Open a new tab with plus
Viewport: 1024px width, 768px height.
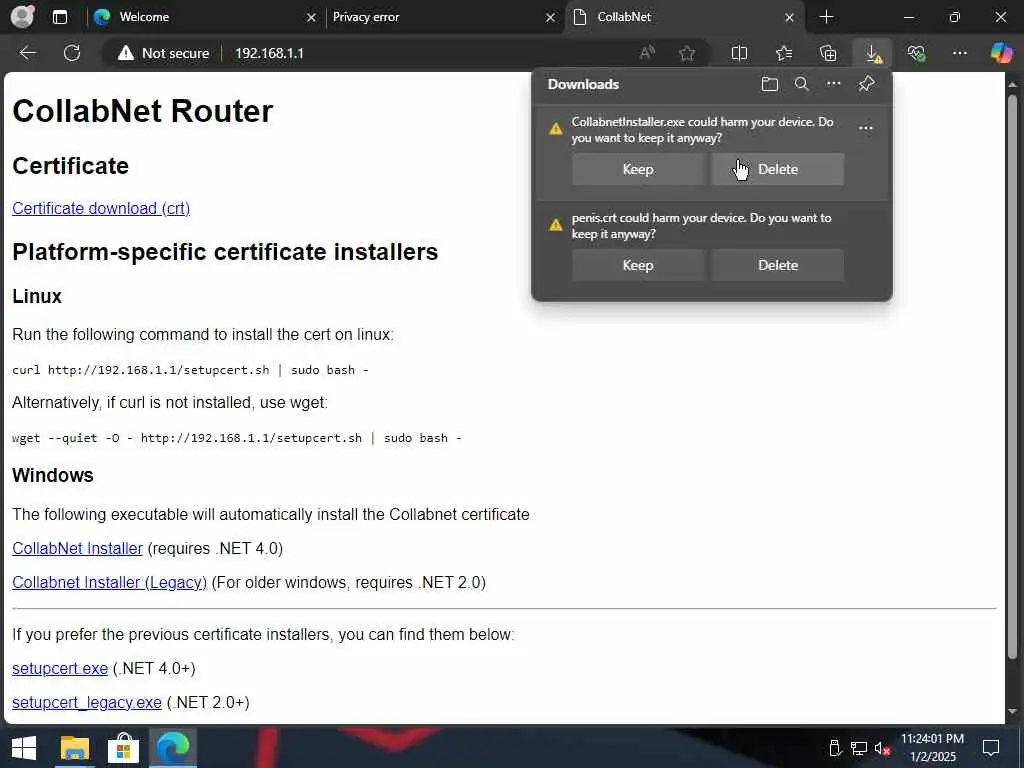tap(826, 17)
